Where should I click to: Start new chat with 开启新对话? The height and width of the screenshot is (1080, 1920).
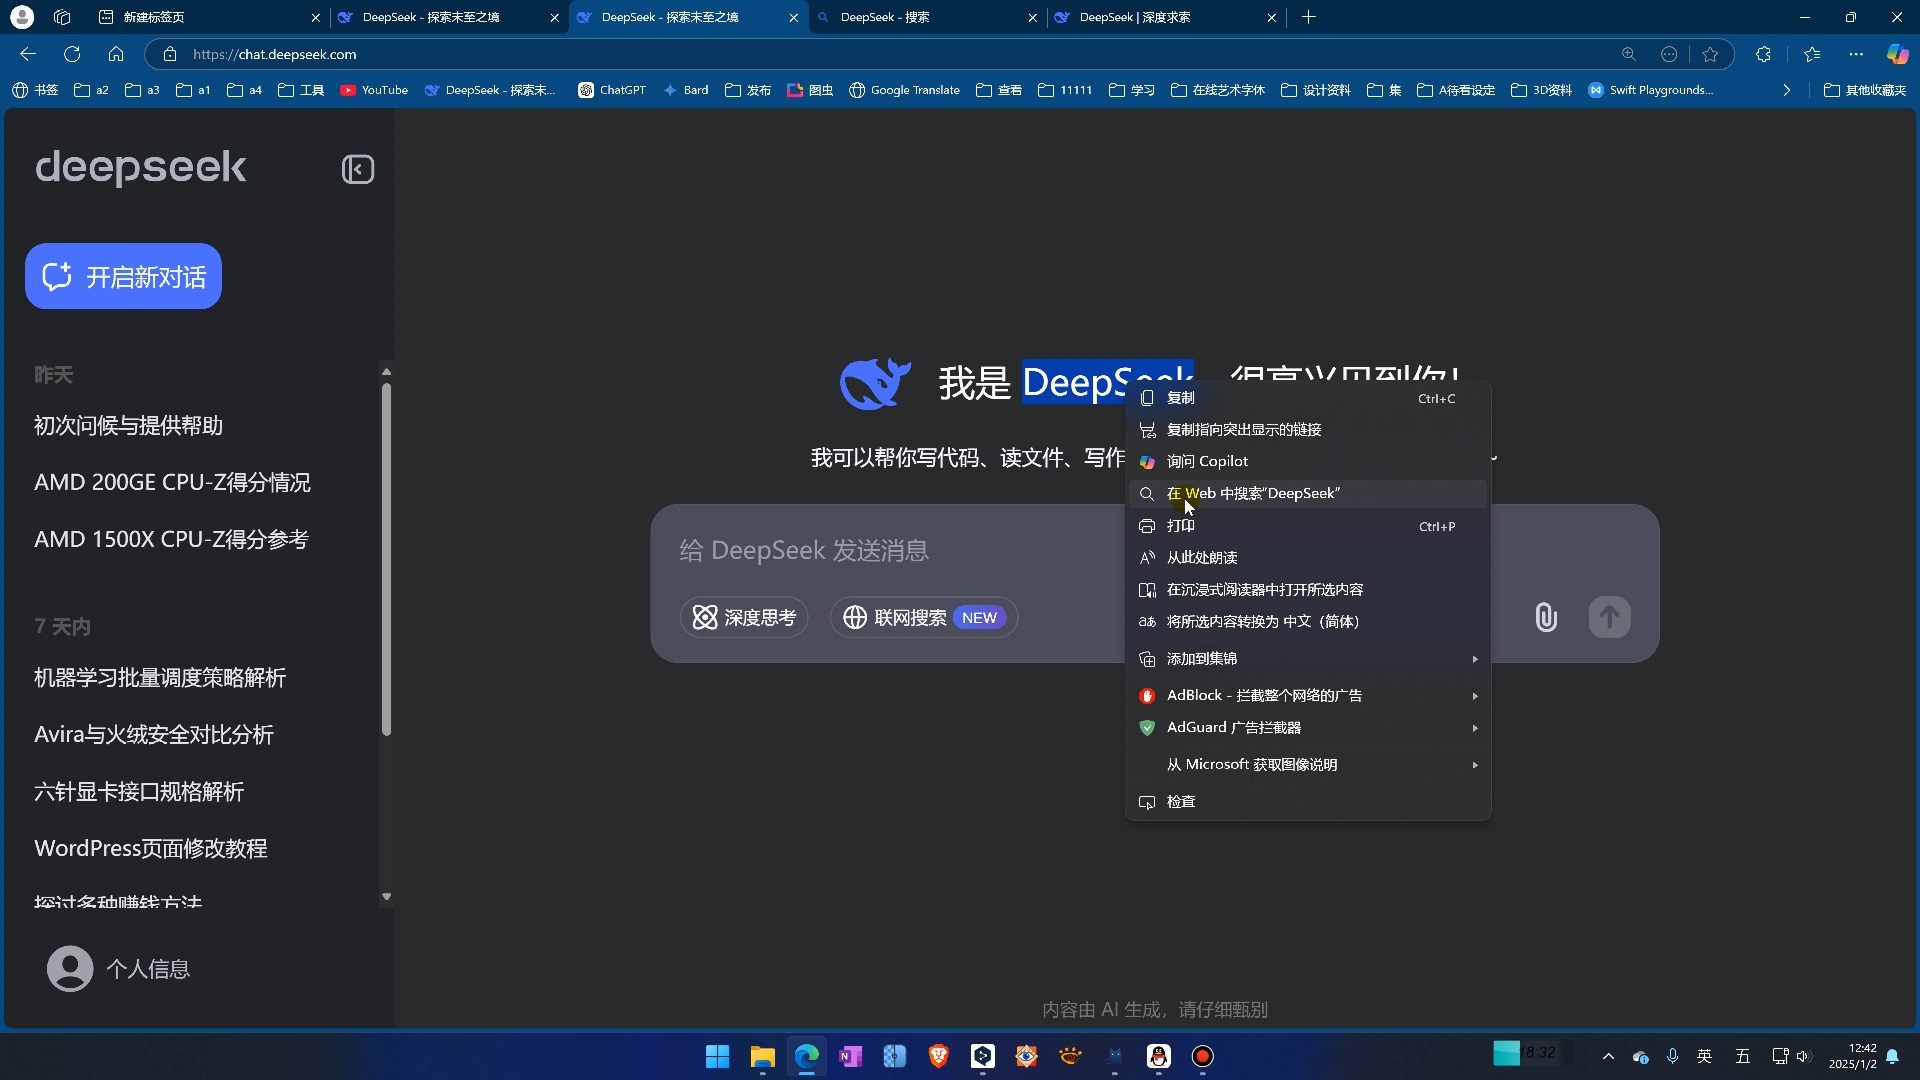(123, 276)
